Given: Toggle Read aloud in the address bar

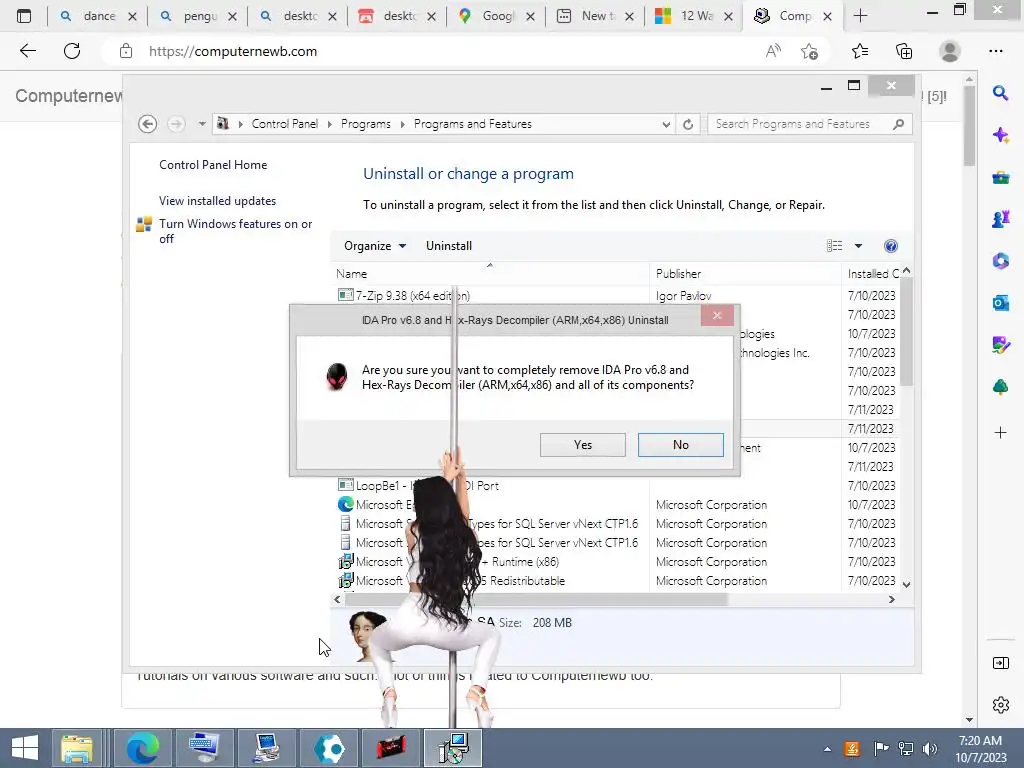Looking at the screenshot, I should click(x=773, y=51).
